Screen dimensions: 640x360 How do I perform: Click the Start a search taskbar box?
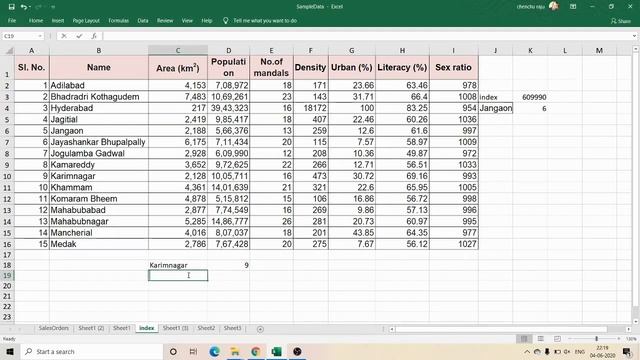point(91,351)
